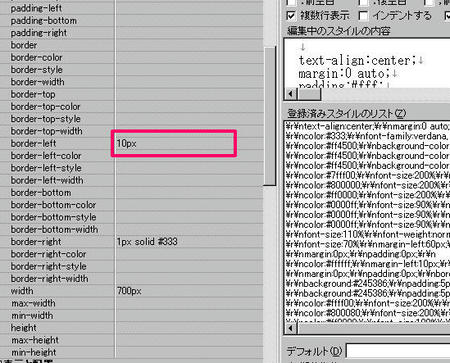Choose the border-top-width property

[x=132, y=131]
